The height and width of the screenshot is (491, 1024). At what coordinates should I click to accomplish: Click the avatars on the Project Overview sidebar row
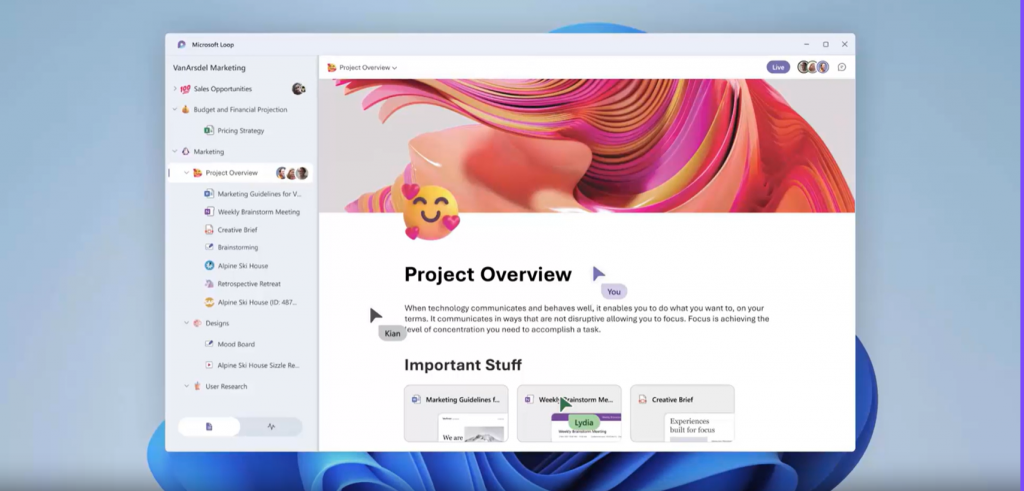click(x=292, y=173)
